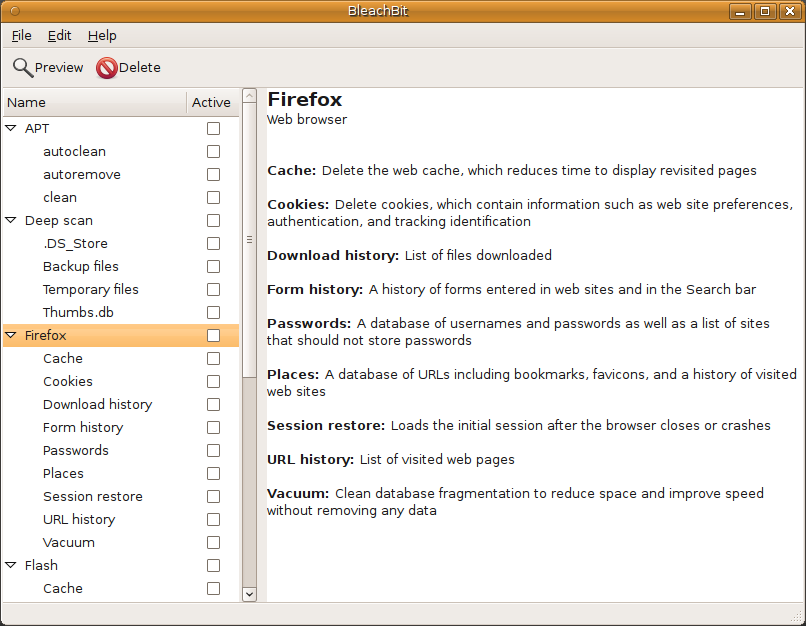
Task: Click the scrollbar down arrow
Action: point(249,594)
